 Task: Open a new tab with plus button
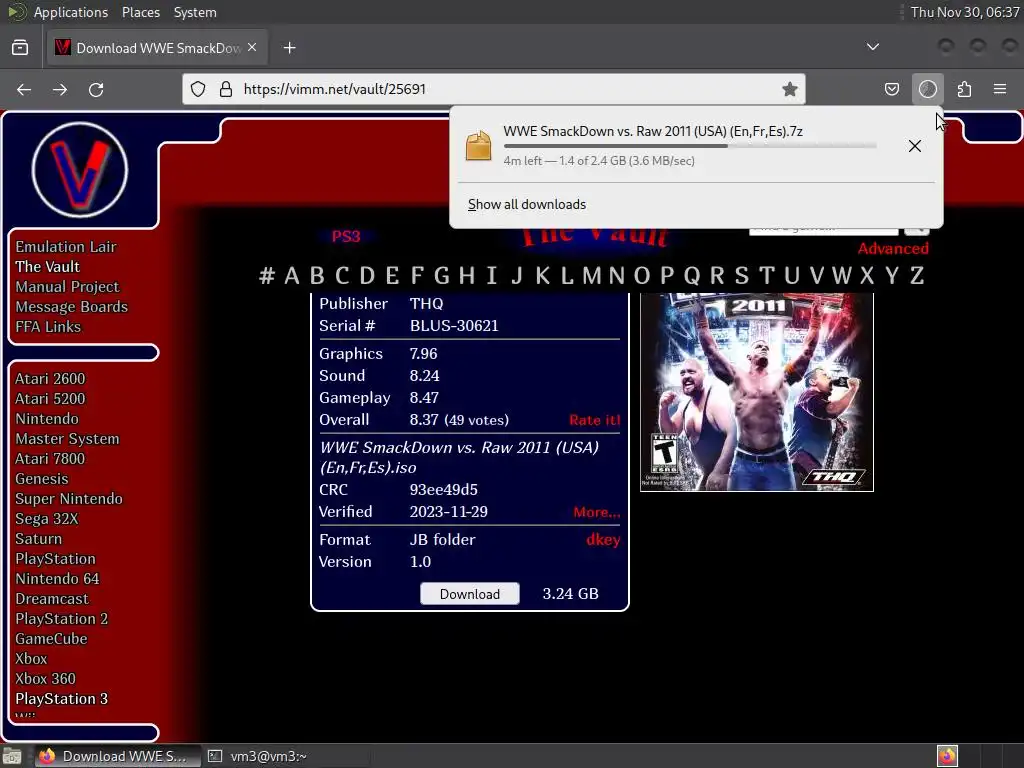(289, 48)
